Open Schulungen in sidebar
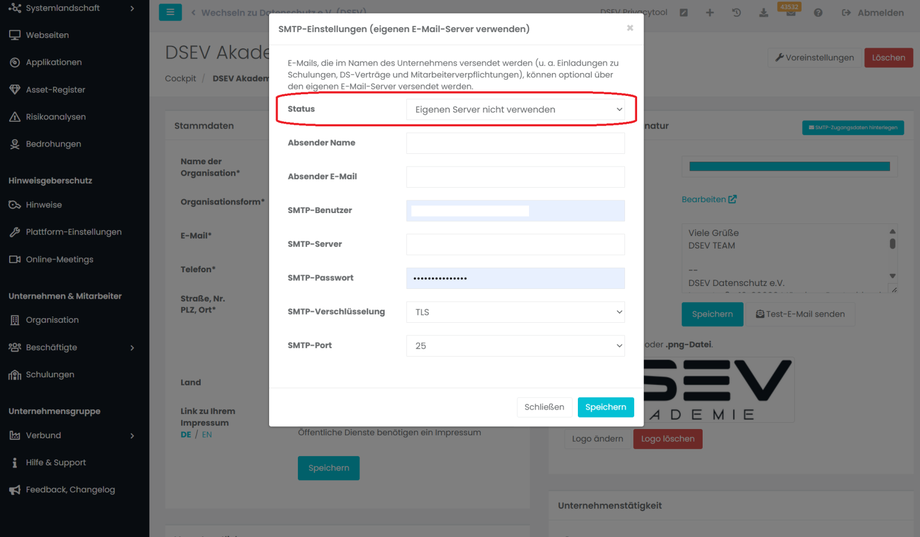 50,374
